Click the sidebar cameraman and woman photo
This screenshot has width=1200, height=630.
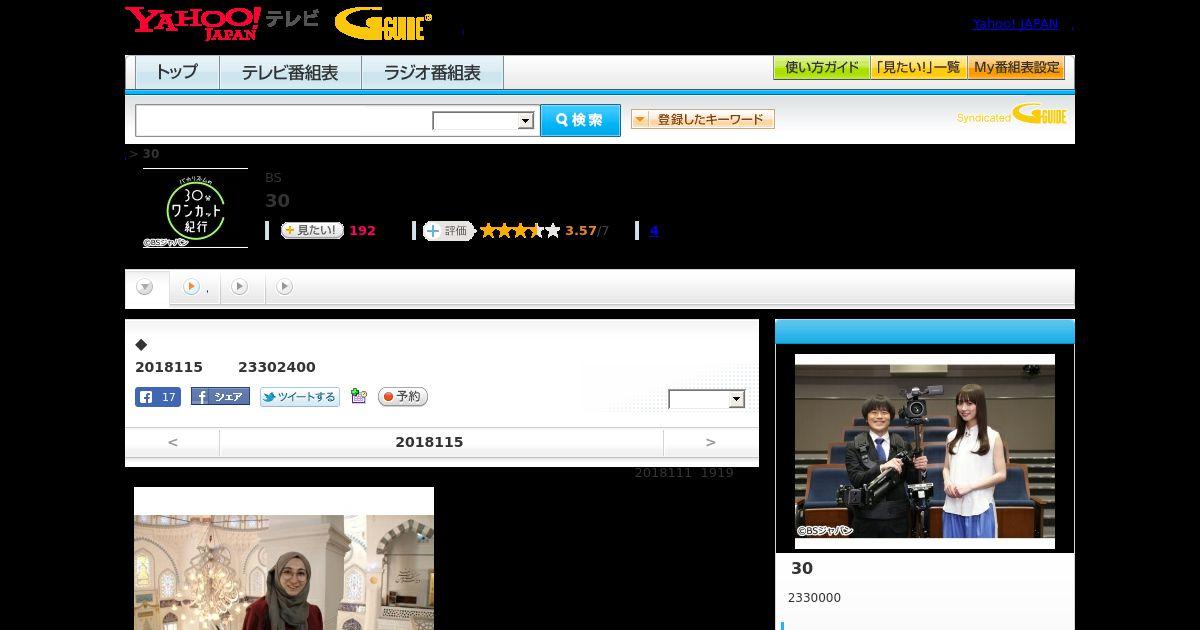(x=925, y=451)
